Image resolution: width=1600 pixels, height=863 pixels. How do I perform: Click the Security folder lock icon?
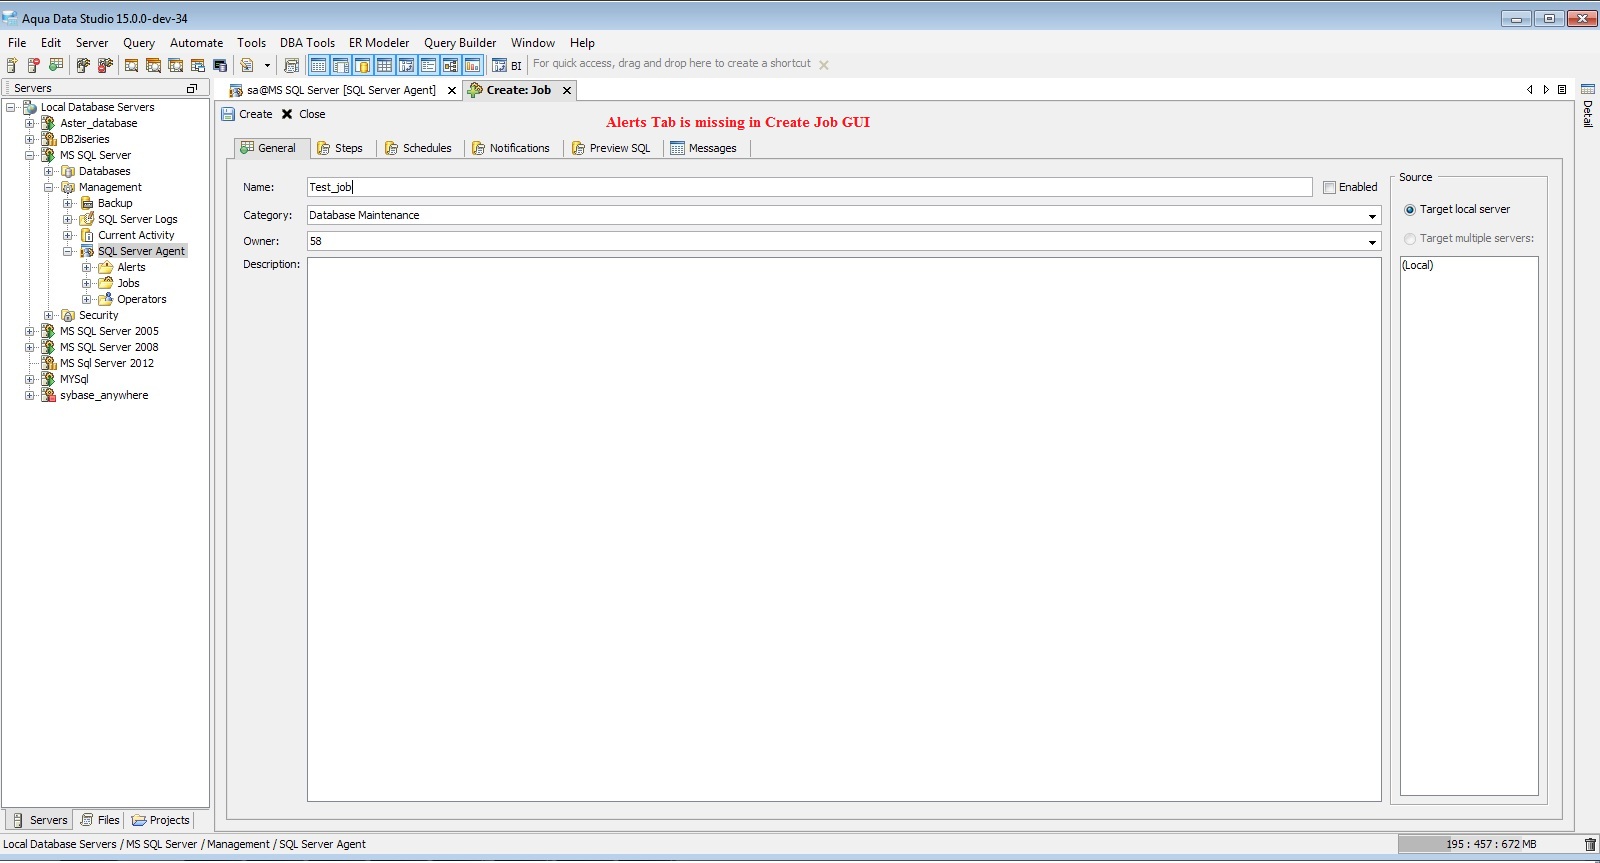click(68, 315)
